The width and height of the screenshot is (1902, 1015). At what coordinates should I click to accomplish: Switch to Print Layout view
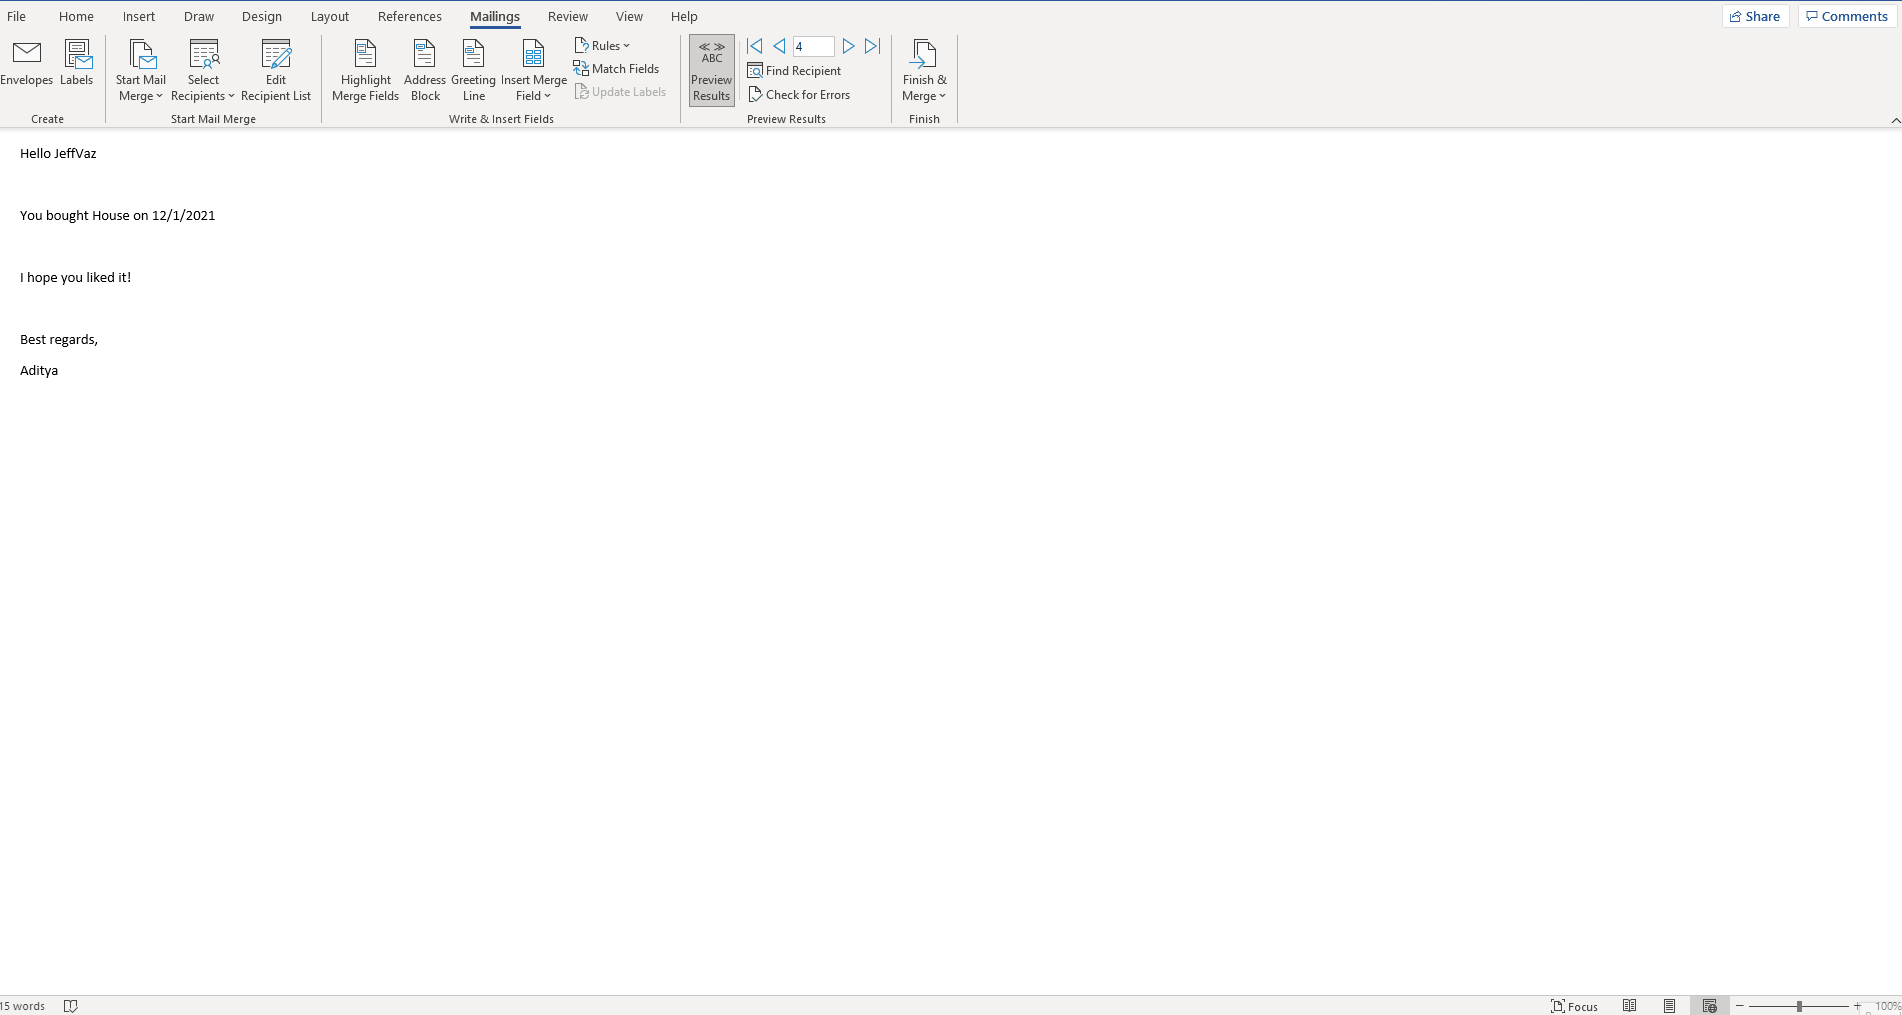[1670, 1006]
